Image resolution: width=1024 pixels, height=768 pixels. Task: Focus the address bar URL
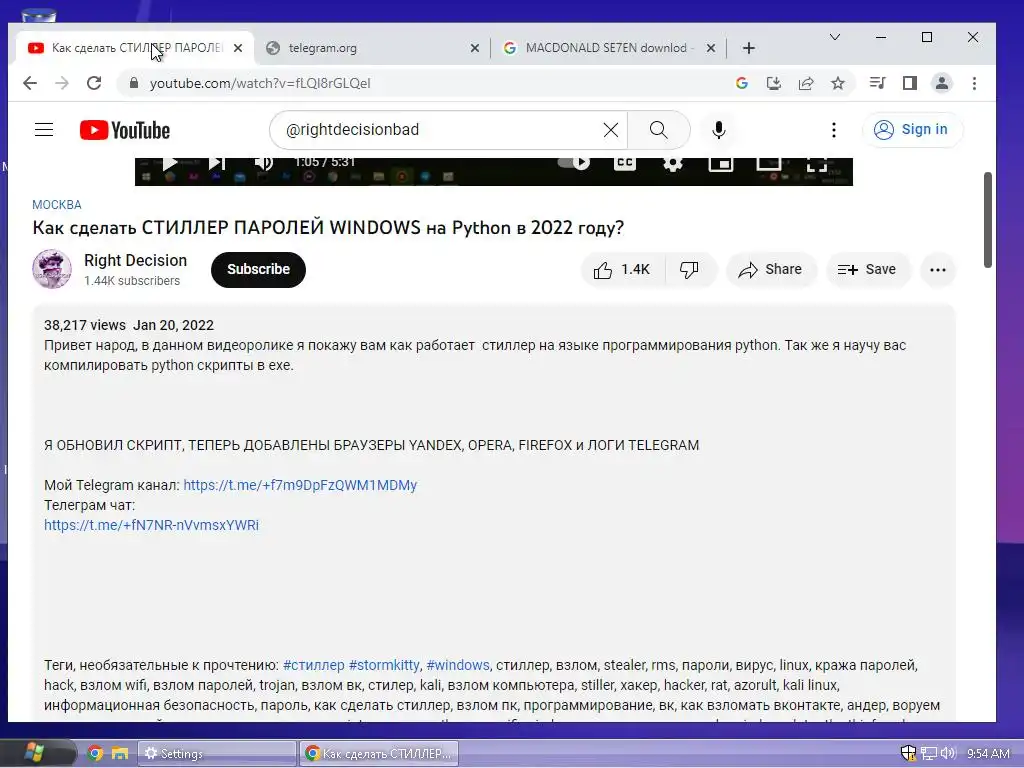point(259,83)
